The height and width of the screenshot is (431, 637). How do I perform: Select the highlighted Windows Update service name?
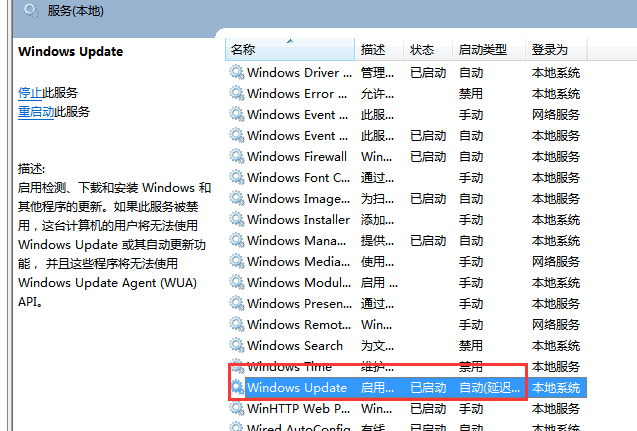pyautogui.click(x=297, y=388)
